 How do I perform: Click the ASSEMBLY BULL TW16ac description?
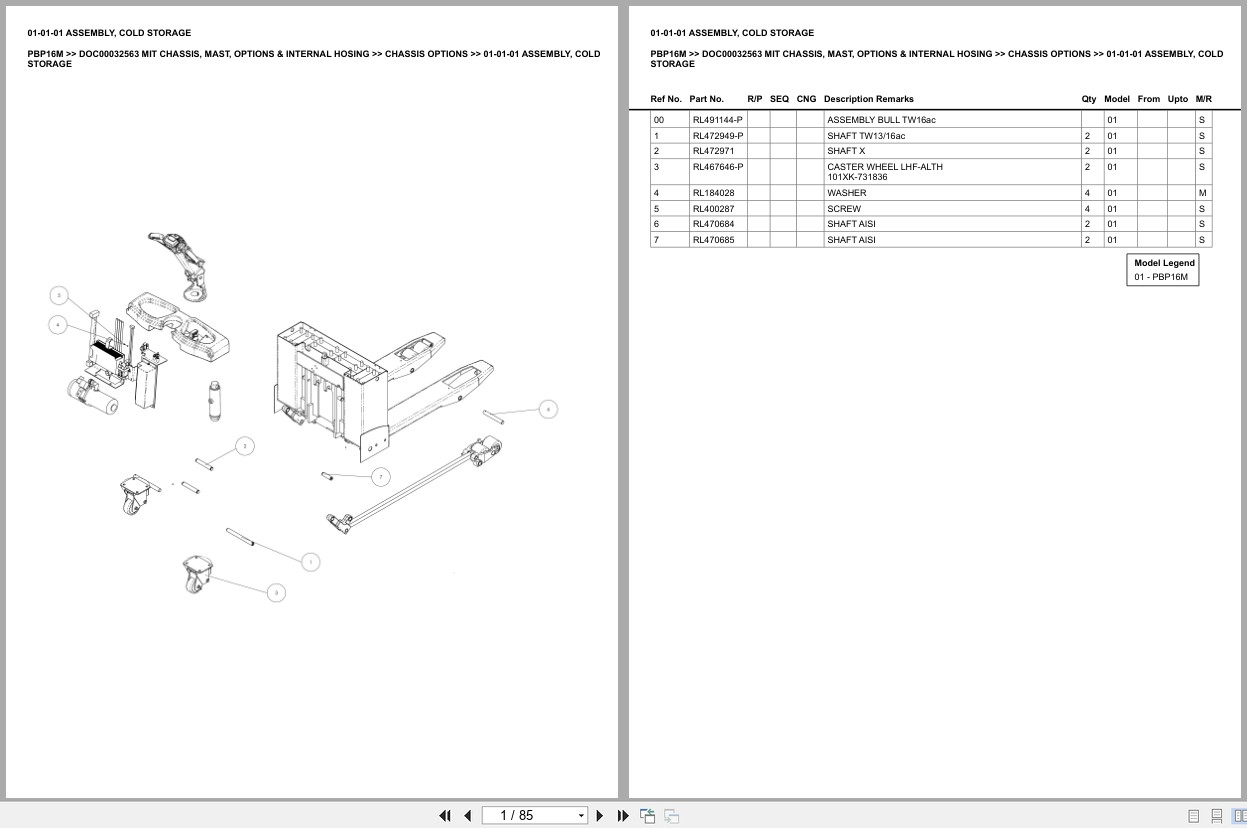881,120
